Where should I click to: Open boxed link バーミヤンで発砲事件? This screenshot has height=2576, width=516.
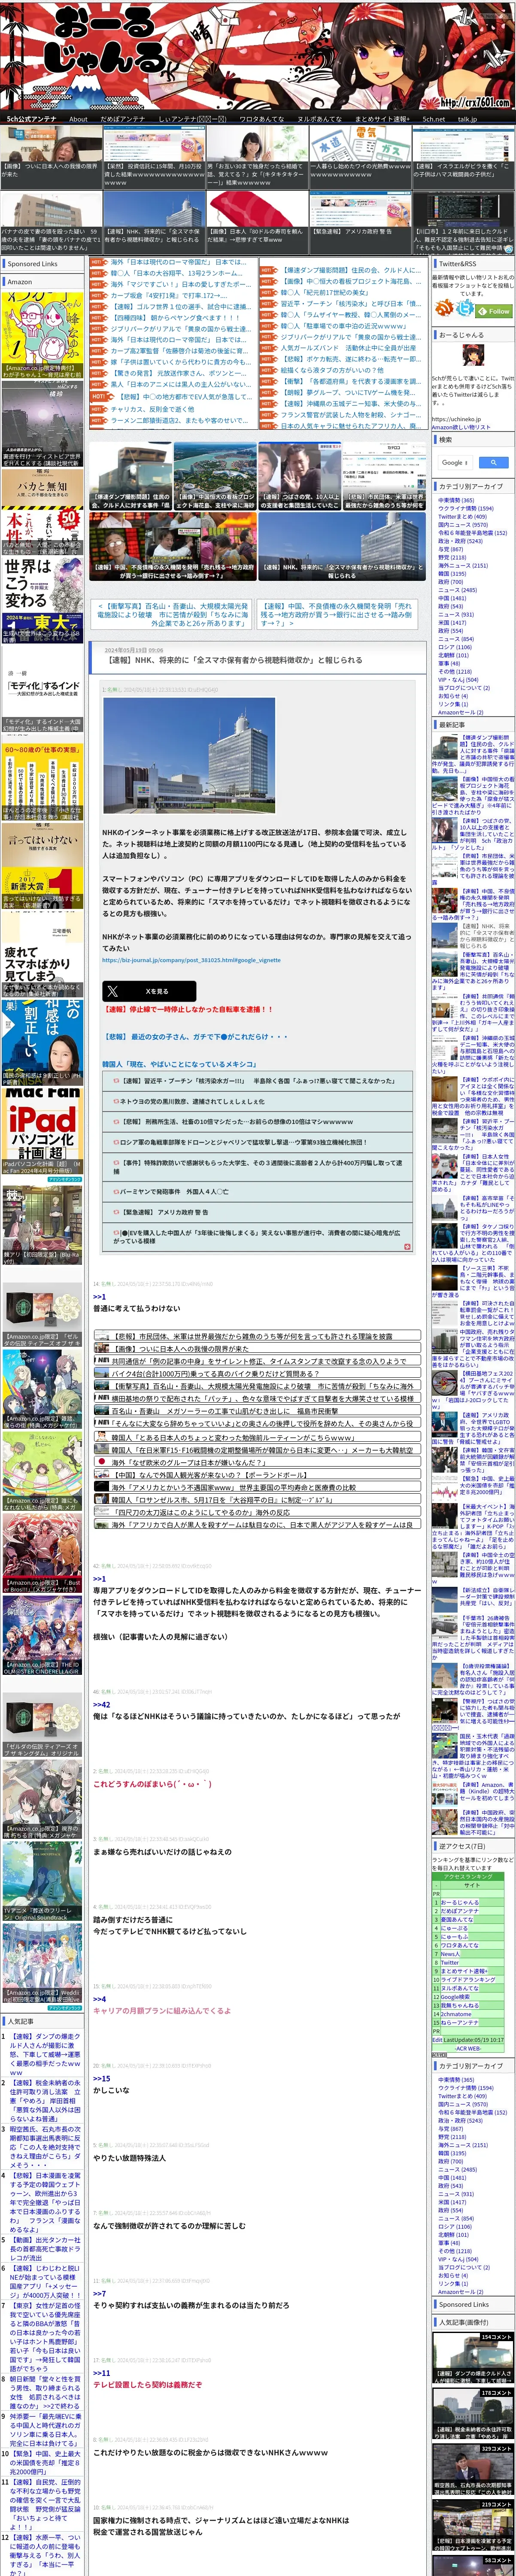pos(257,1192)
